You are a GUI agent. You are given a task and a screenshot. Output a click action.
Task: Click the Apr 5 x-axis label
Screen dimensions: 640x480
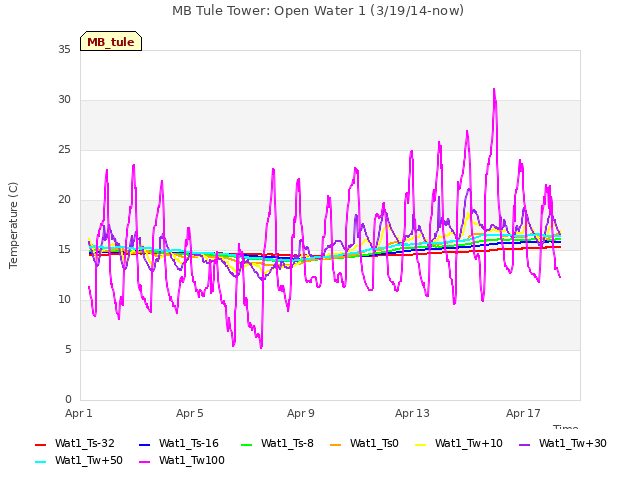(190, 413)
